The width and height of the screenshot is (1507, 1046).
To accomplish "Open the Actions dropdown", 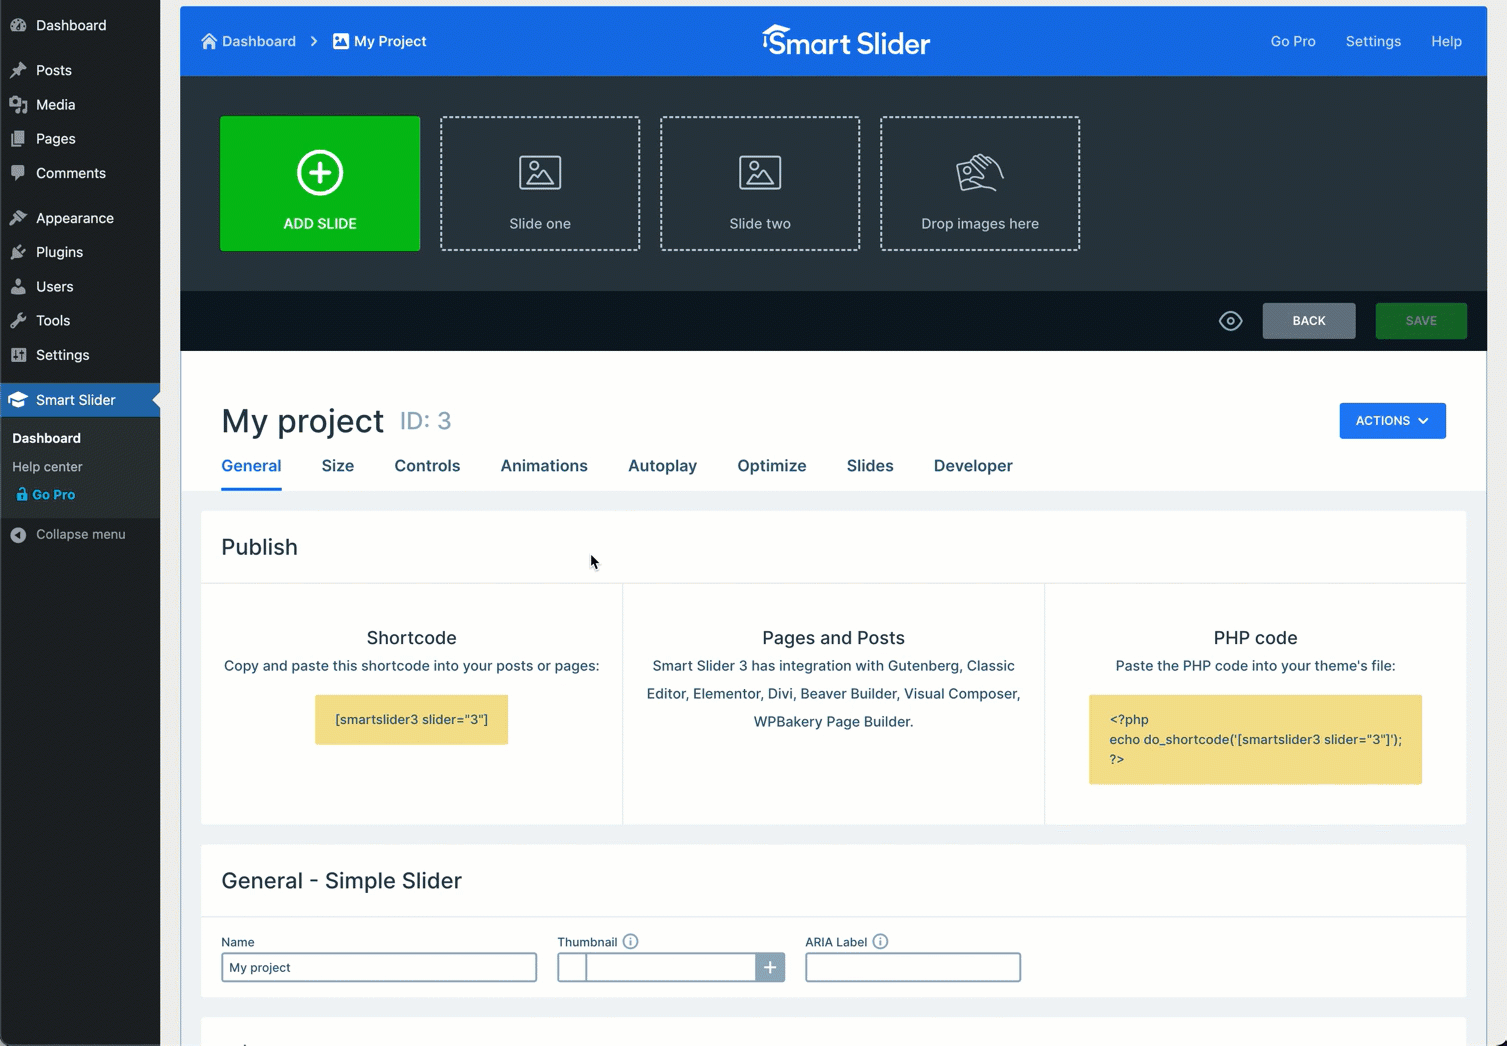I will (x=1392, y=421).
